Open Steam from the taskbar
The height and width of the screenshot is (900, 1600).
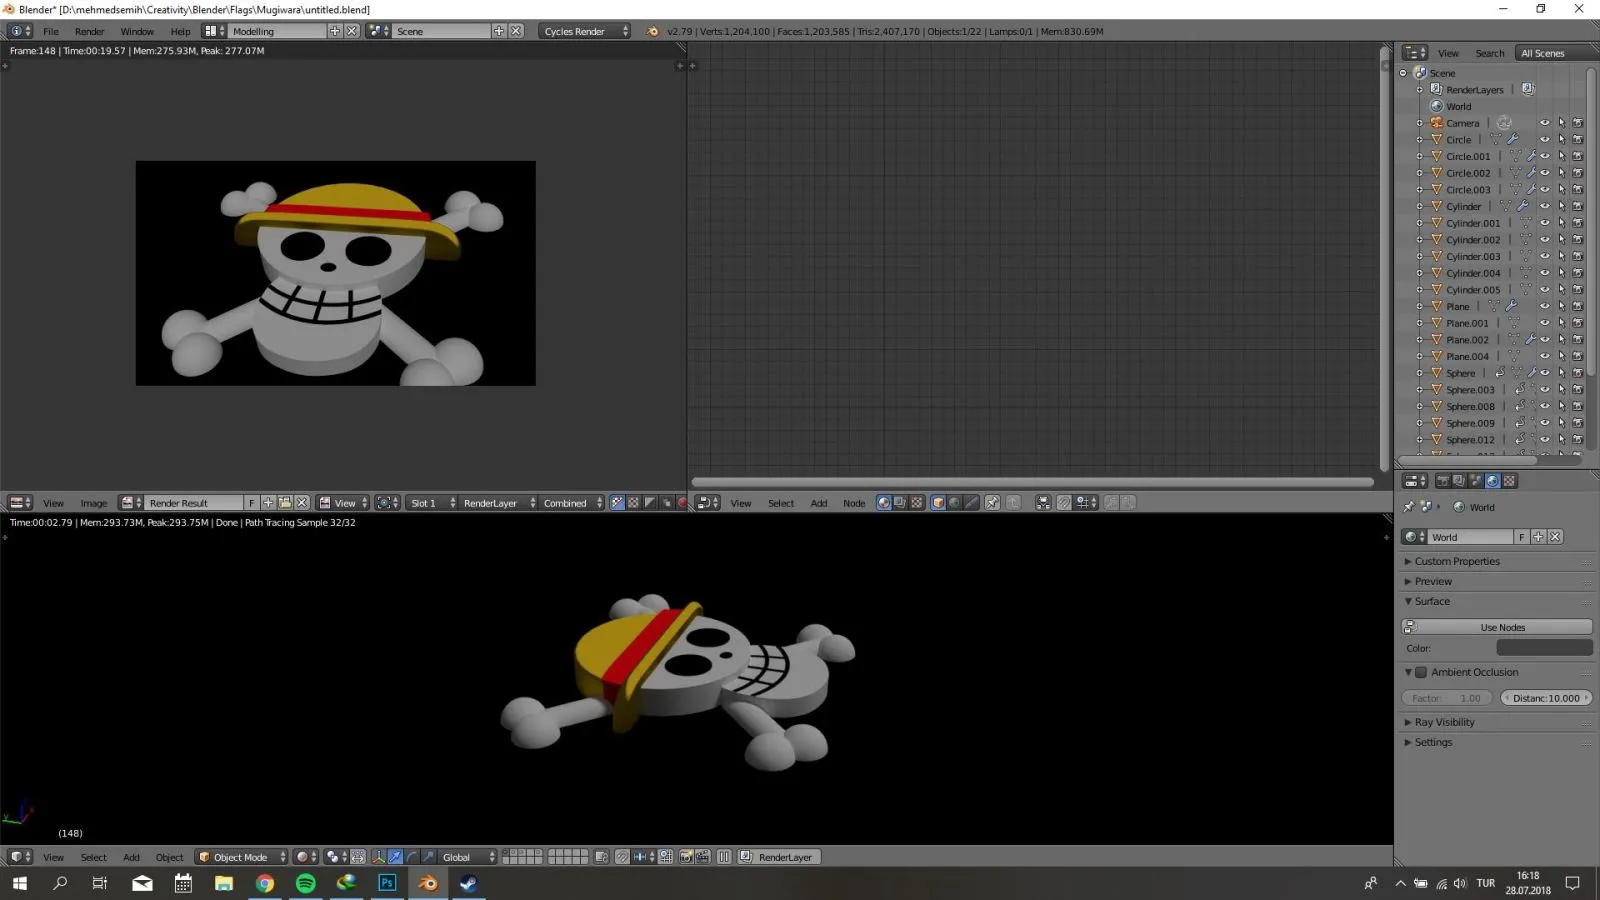(x=468, y=883)
